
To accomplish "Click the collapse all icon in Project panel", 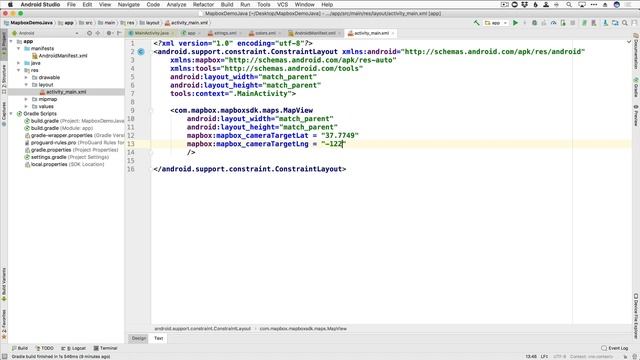I will (98, 33).
